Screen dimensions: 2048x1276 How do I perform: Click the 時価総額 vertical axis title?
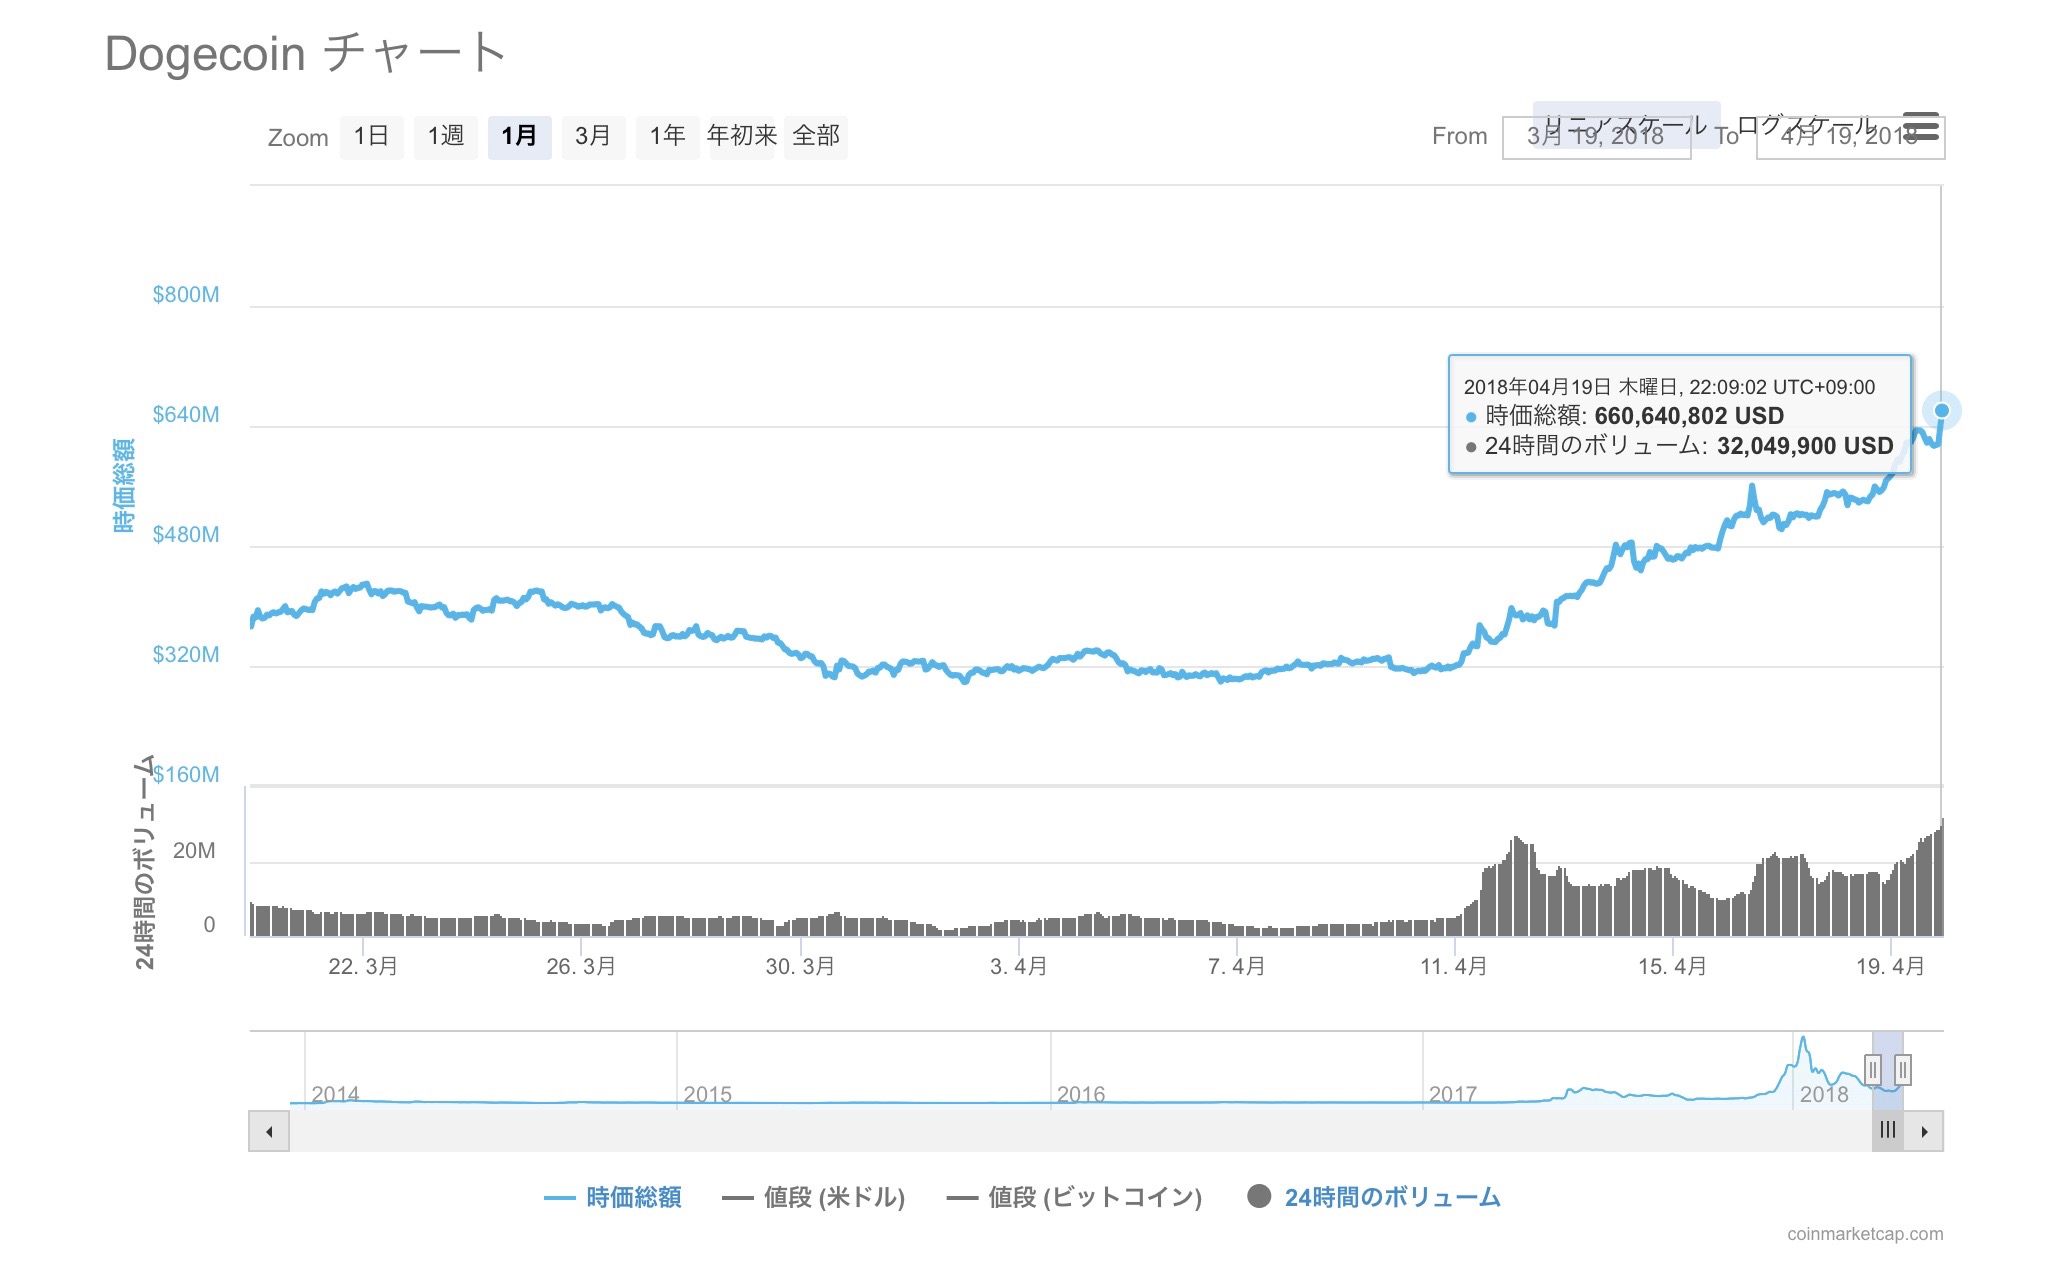tap(123, 485)
